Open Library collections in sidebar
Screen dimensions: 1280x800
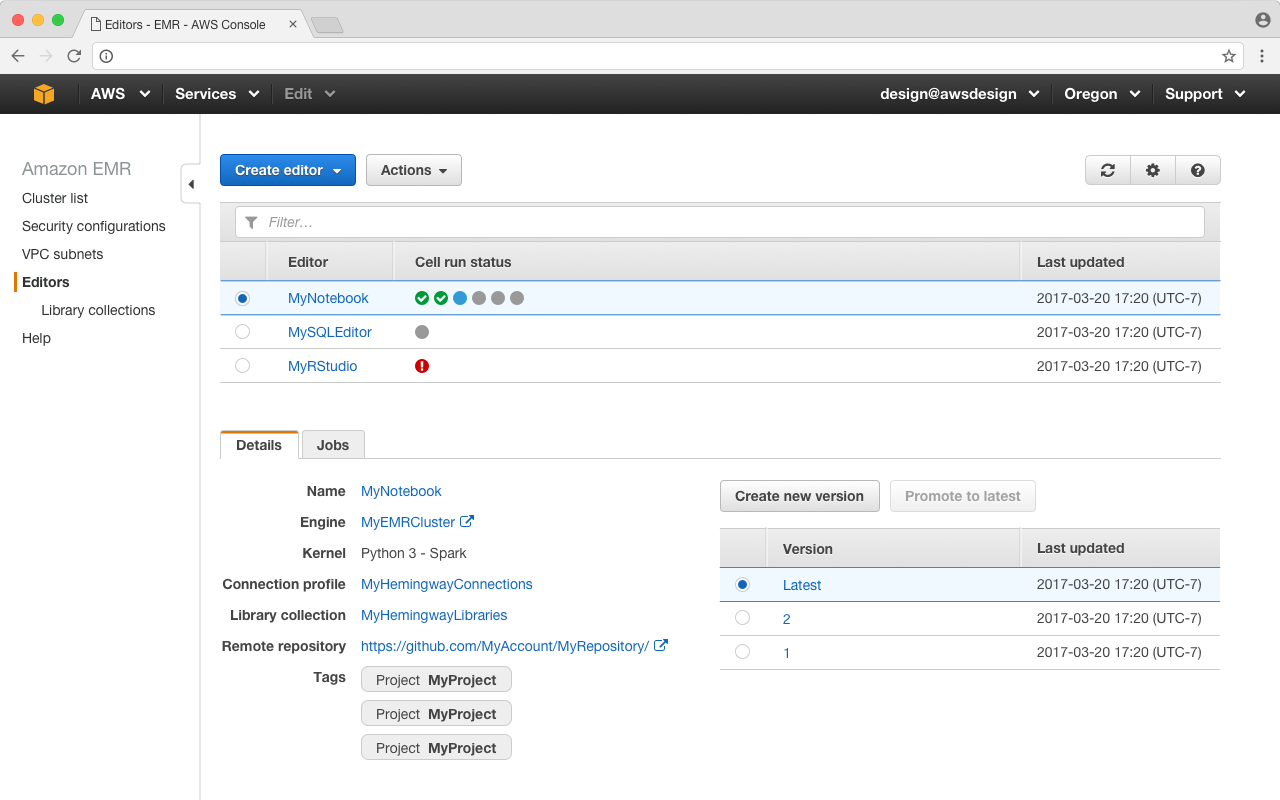[x=98, y=310]
